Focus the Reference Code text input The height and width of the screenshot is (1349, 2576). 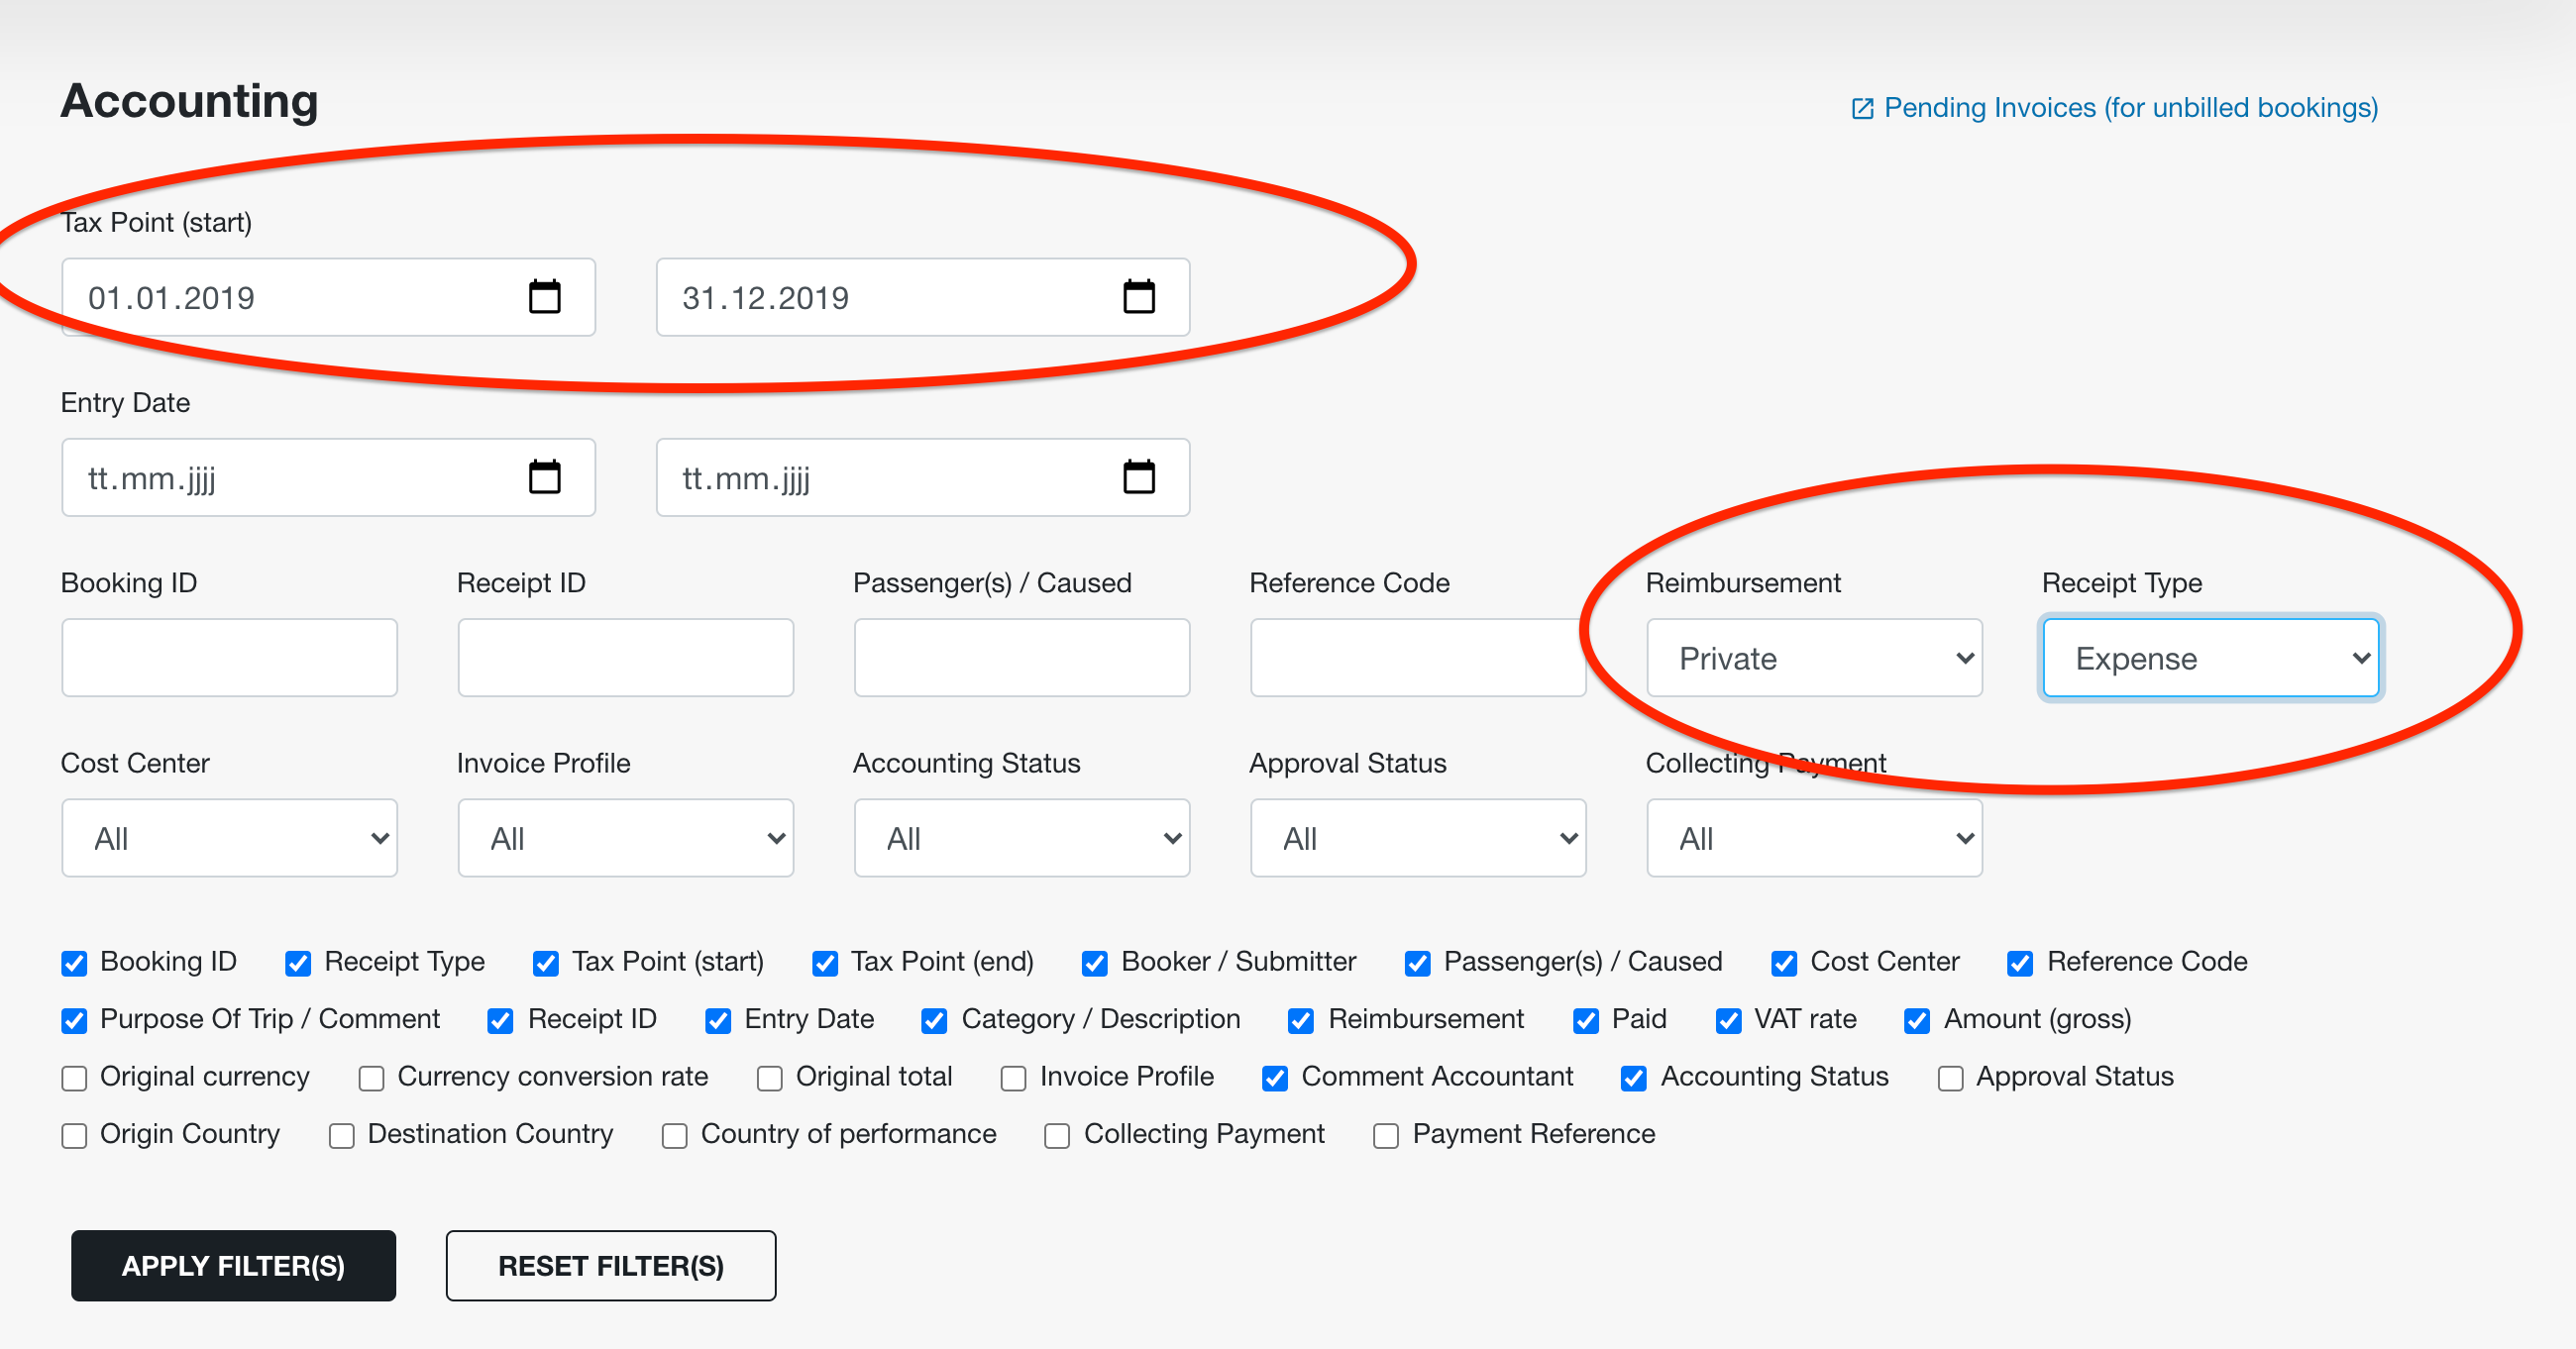(x=1417, y=657)
